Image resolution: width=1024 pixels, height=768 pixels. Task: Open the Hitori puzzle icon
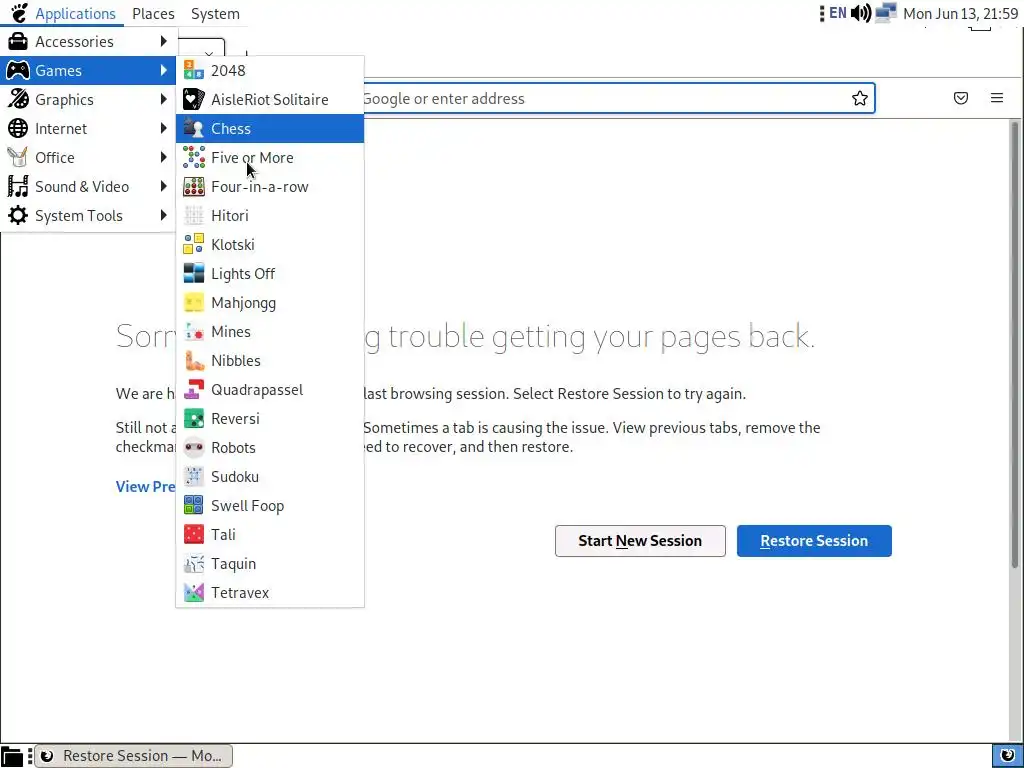point(193,216)
